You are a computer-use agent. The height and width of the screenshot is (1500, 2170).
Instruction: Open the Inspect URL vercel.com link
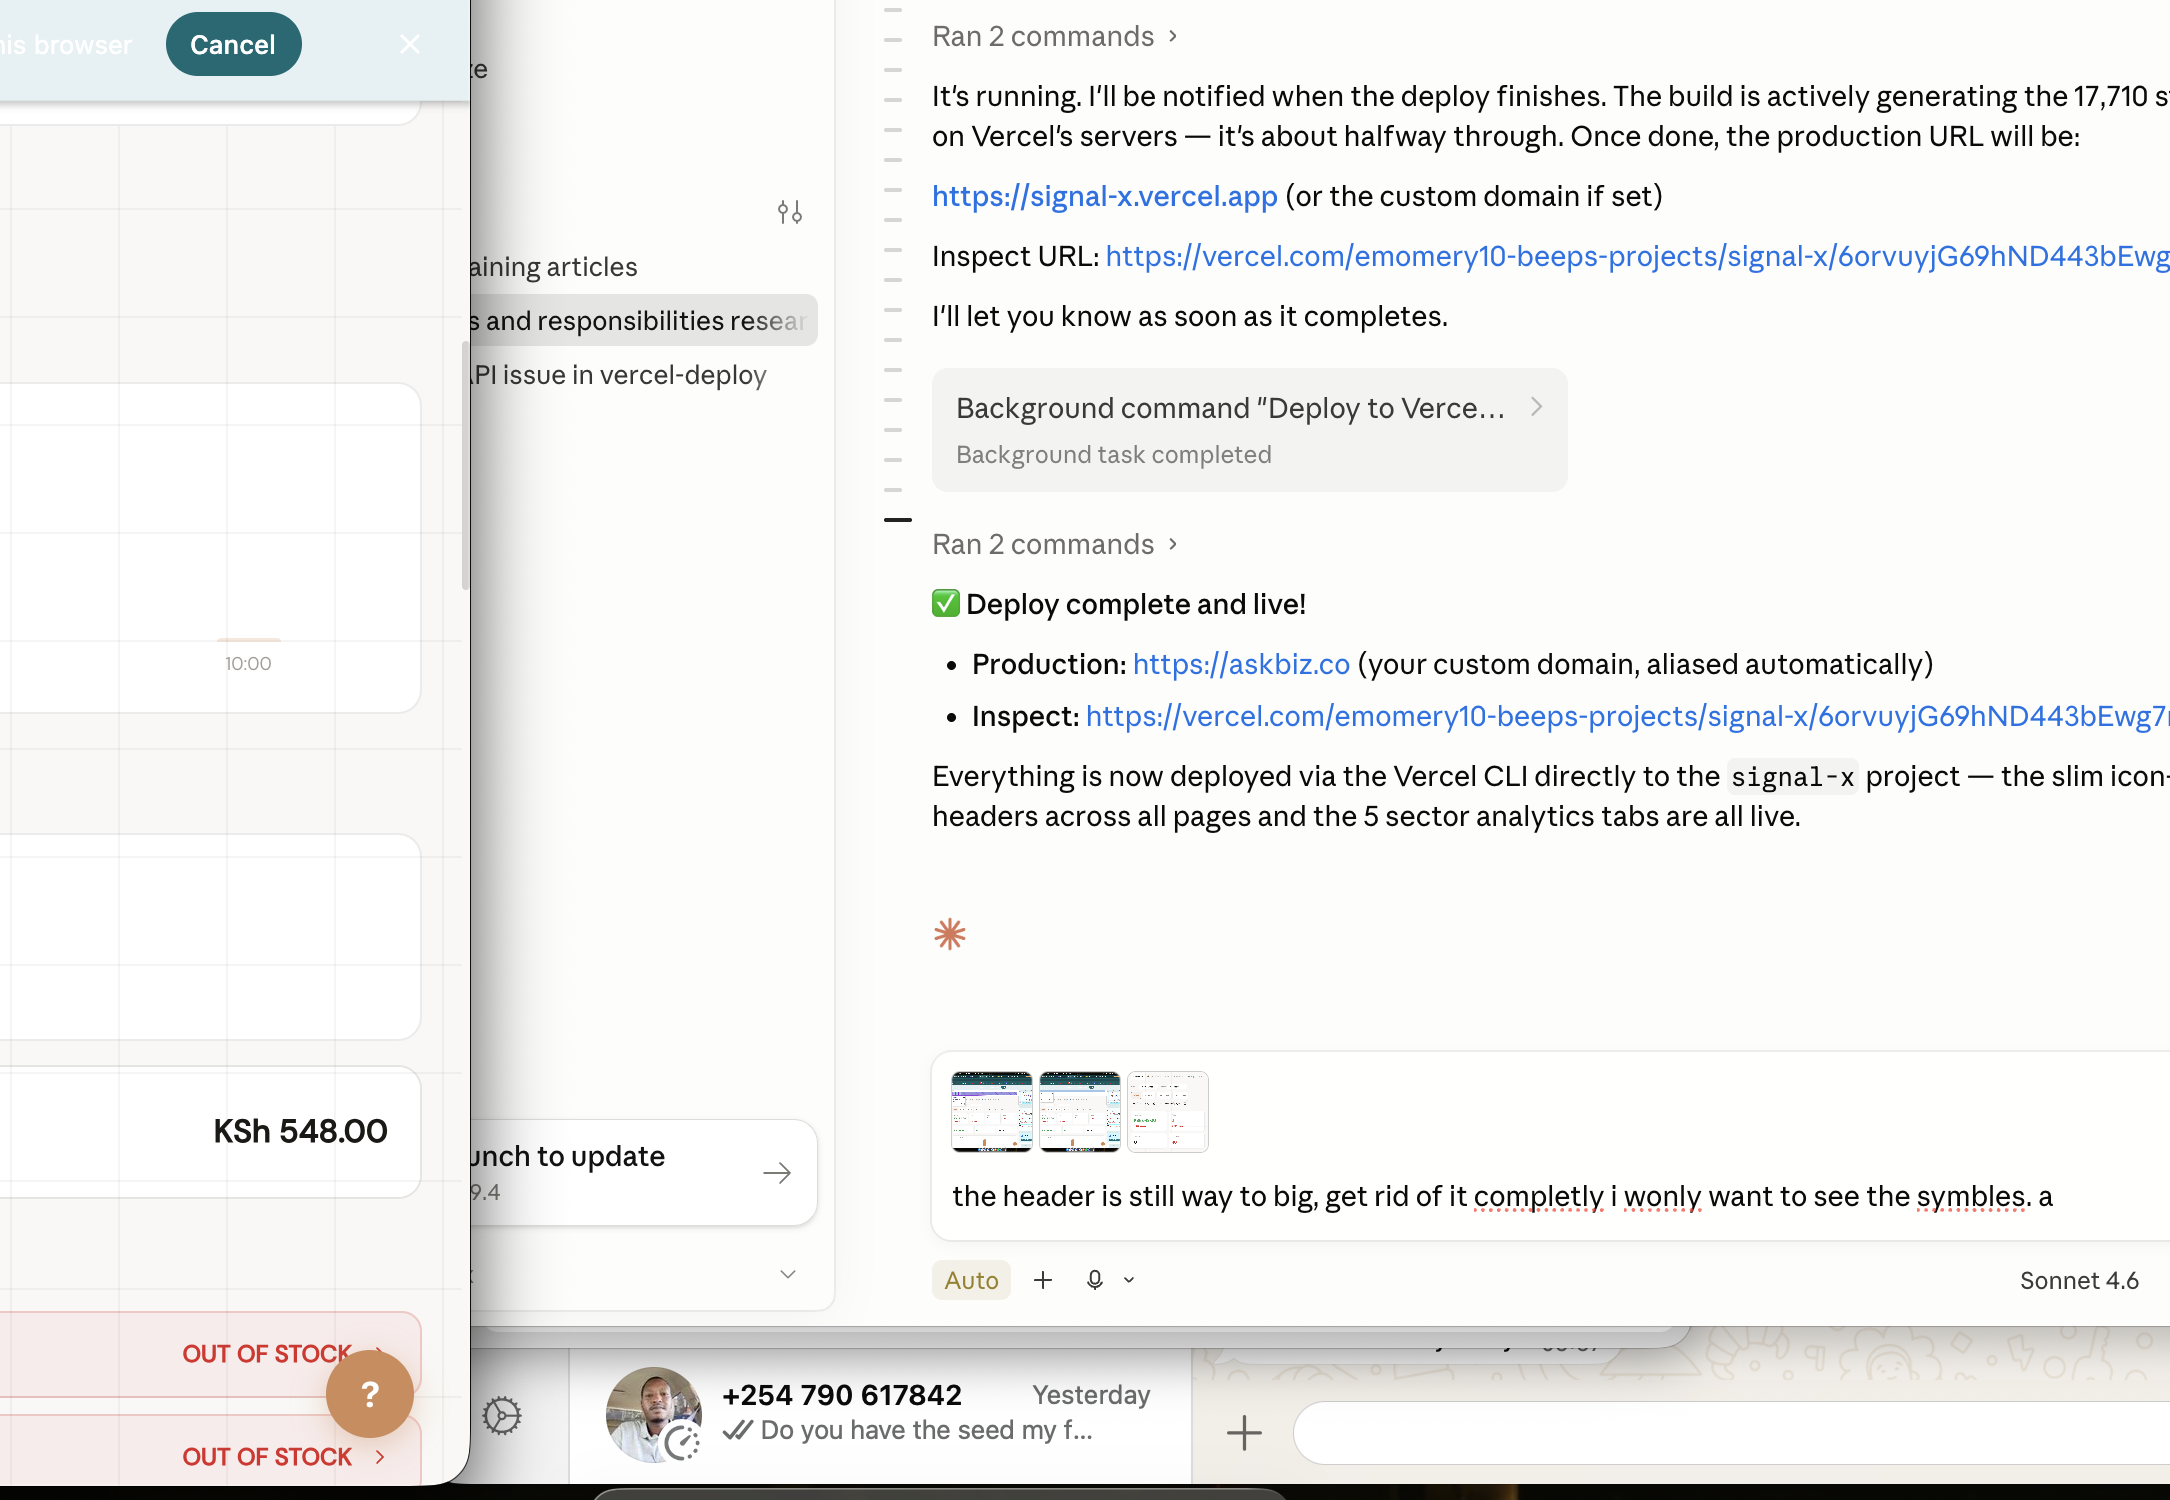click(x=1637, y=256)
